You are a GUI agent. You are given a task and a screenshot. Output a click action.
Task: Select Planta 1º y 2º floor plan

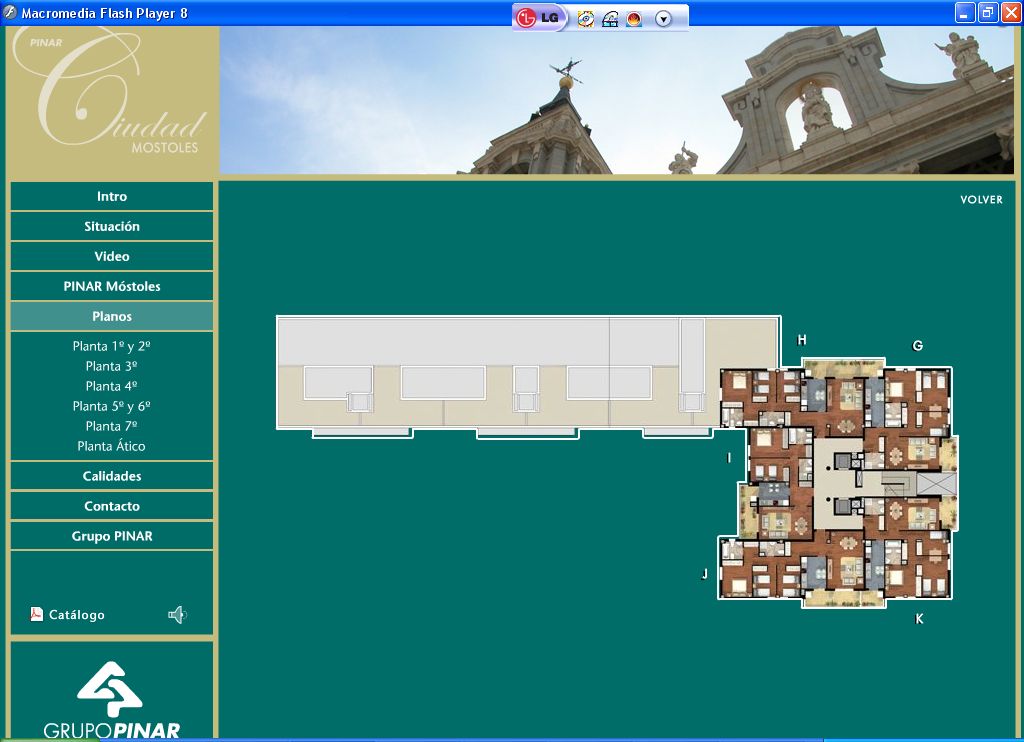tap(112, 347)
